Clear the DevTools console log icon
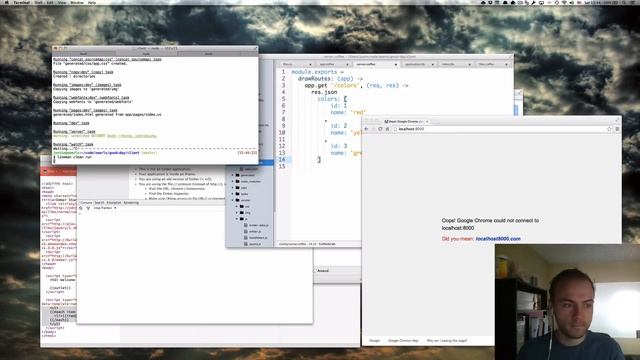The width and height of the screenshot is (640, 360). [x=81, y=208]
